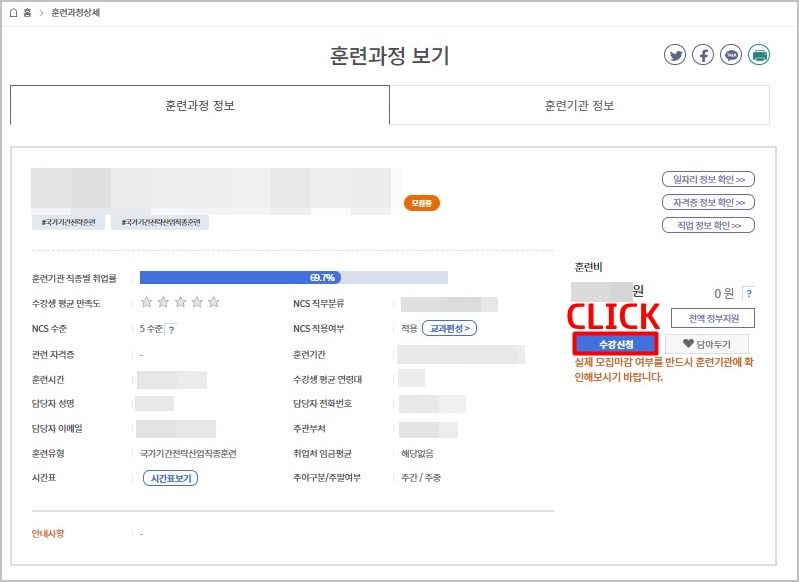Click the 훈련비 heading
799x582 pixels.
click(589, 267)
